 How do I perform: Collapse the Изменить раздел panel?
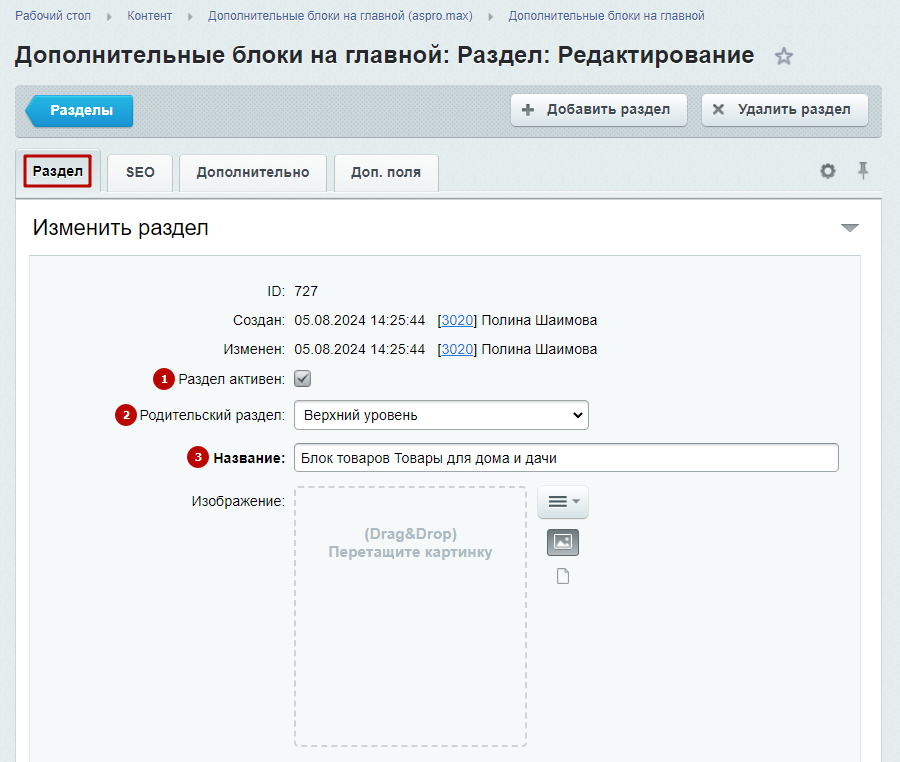coord(849,228)
